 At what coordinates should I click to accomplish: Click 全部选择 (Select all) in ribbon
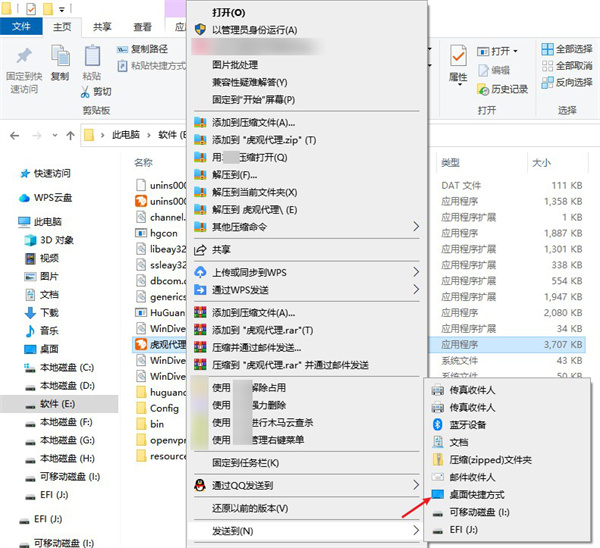tap(566, 49)
